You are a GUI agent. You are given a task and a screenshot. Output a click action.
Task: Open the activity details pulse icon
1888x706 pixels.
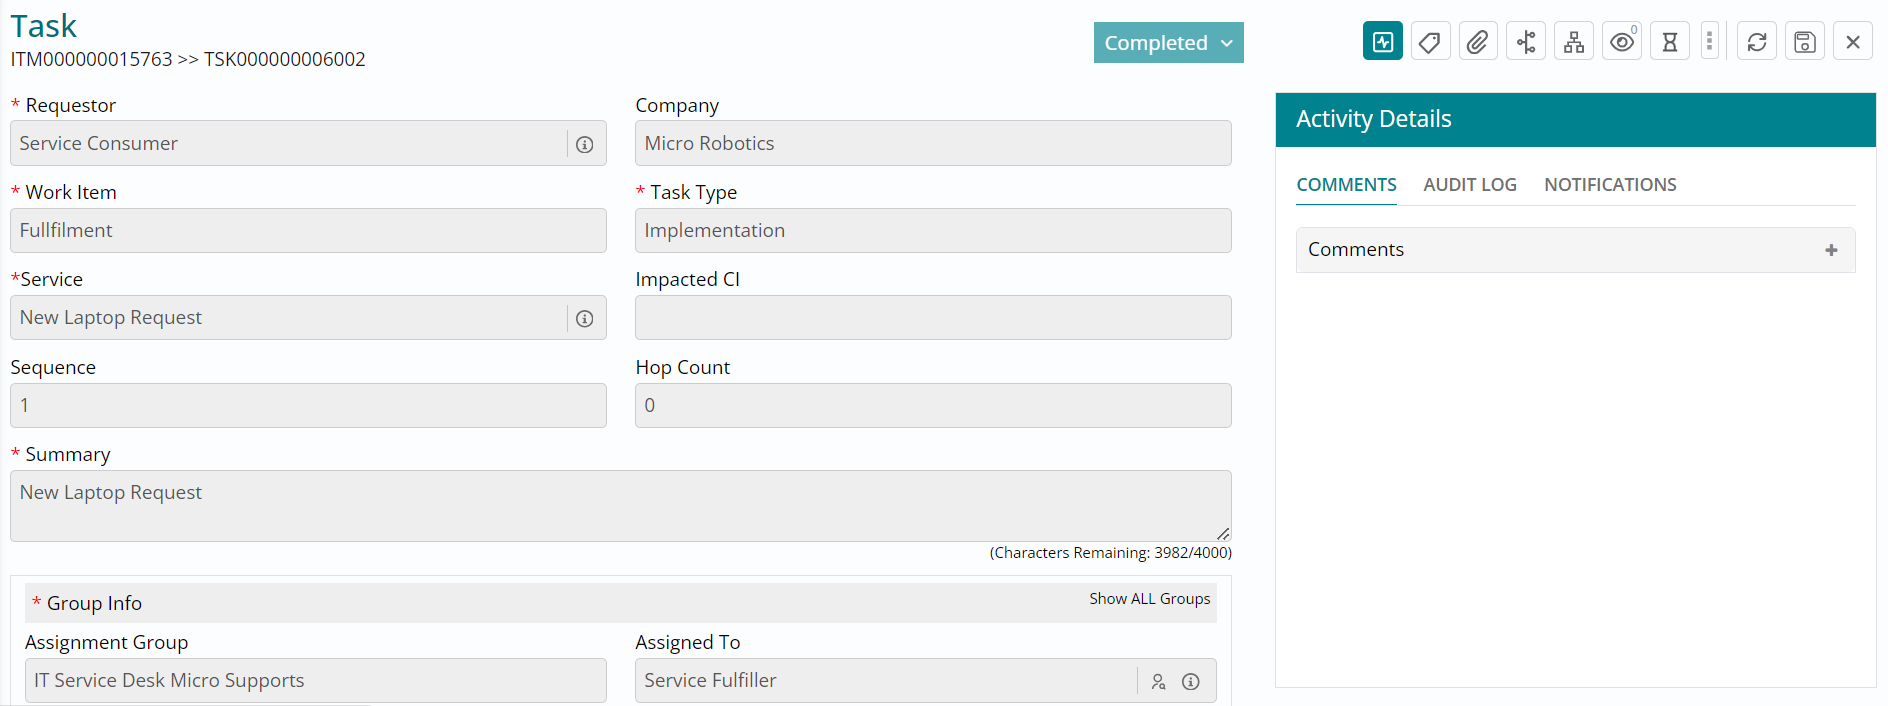pos(1383,42)
